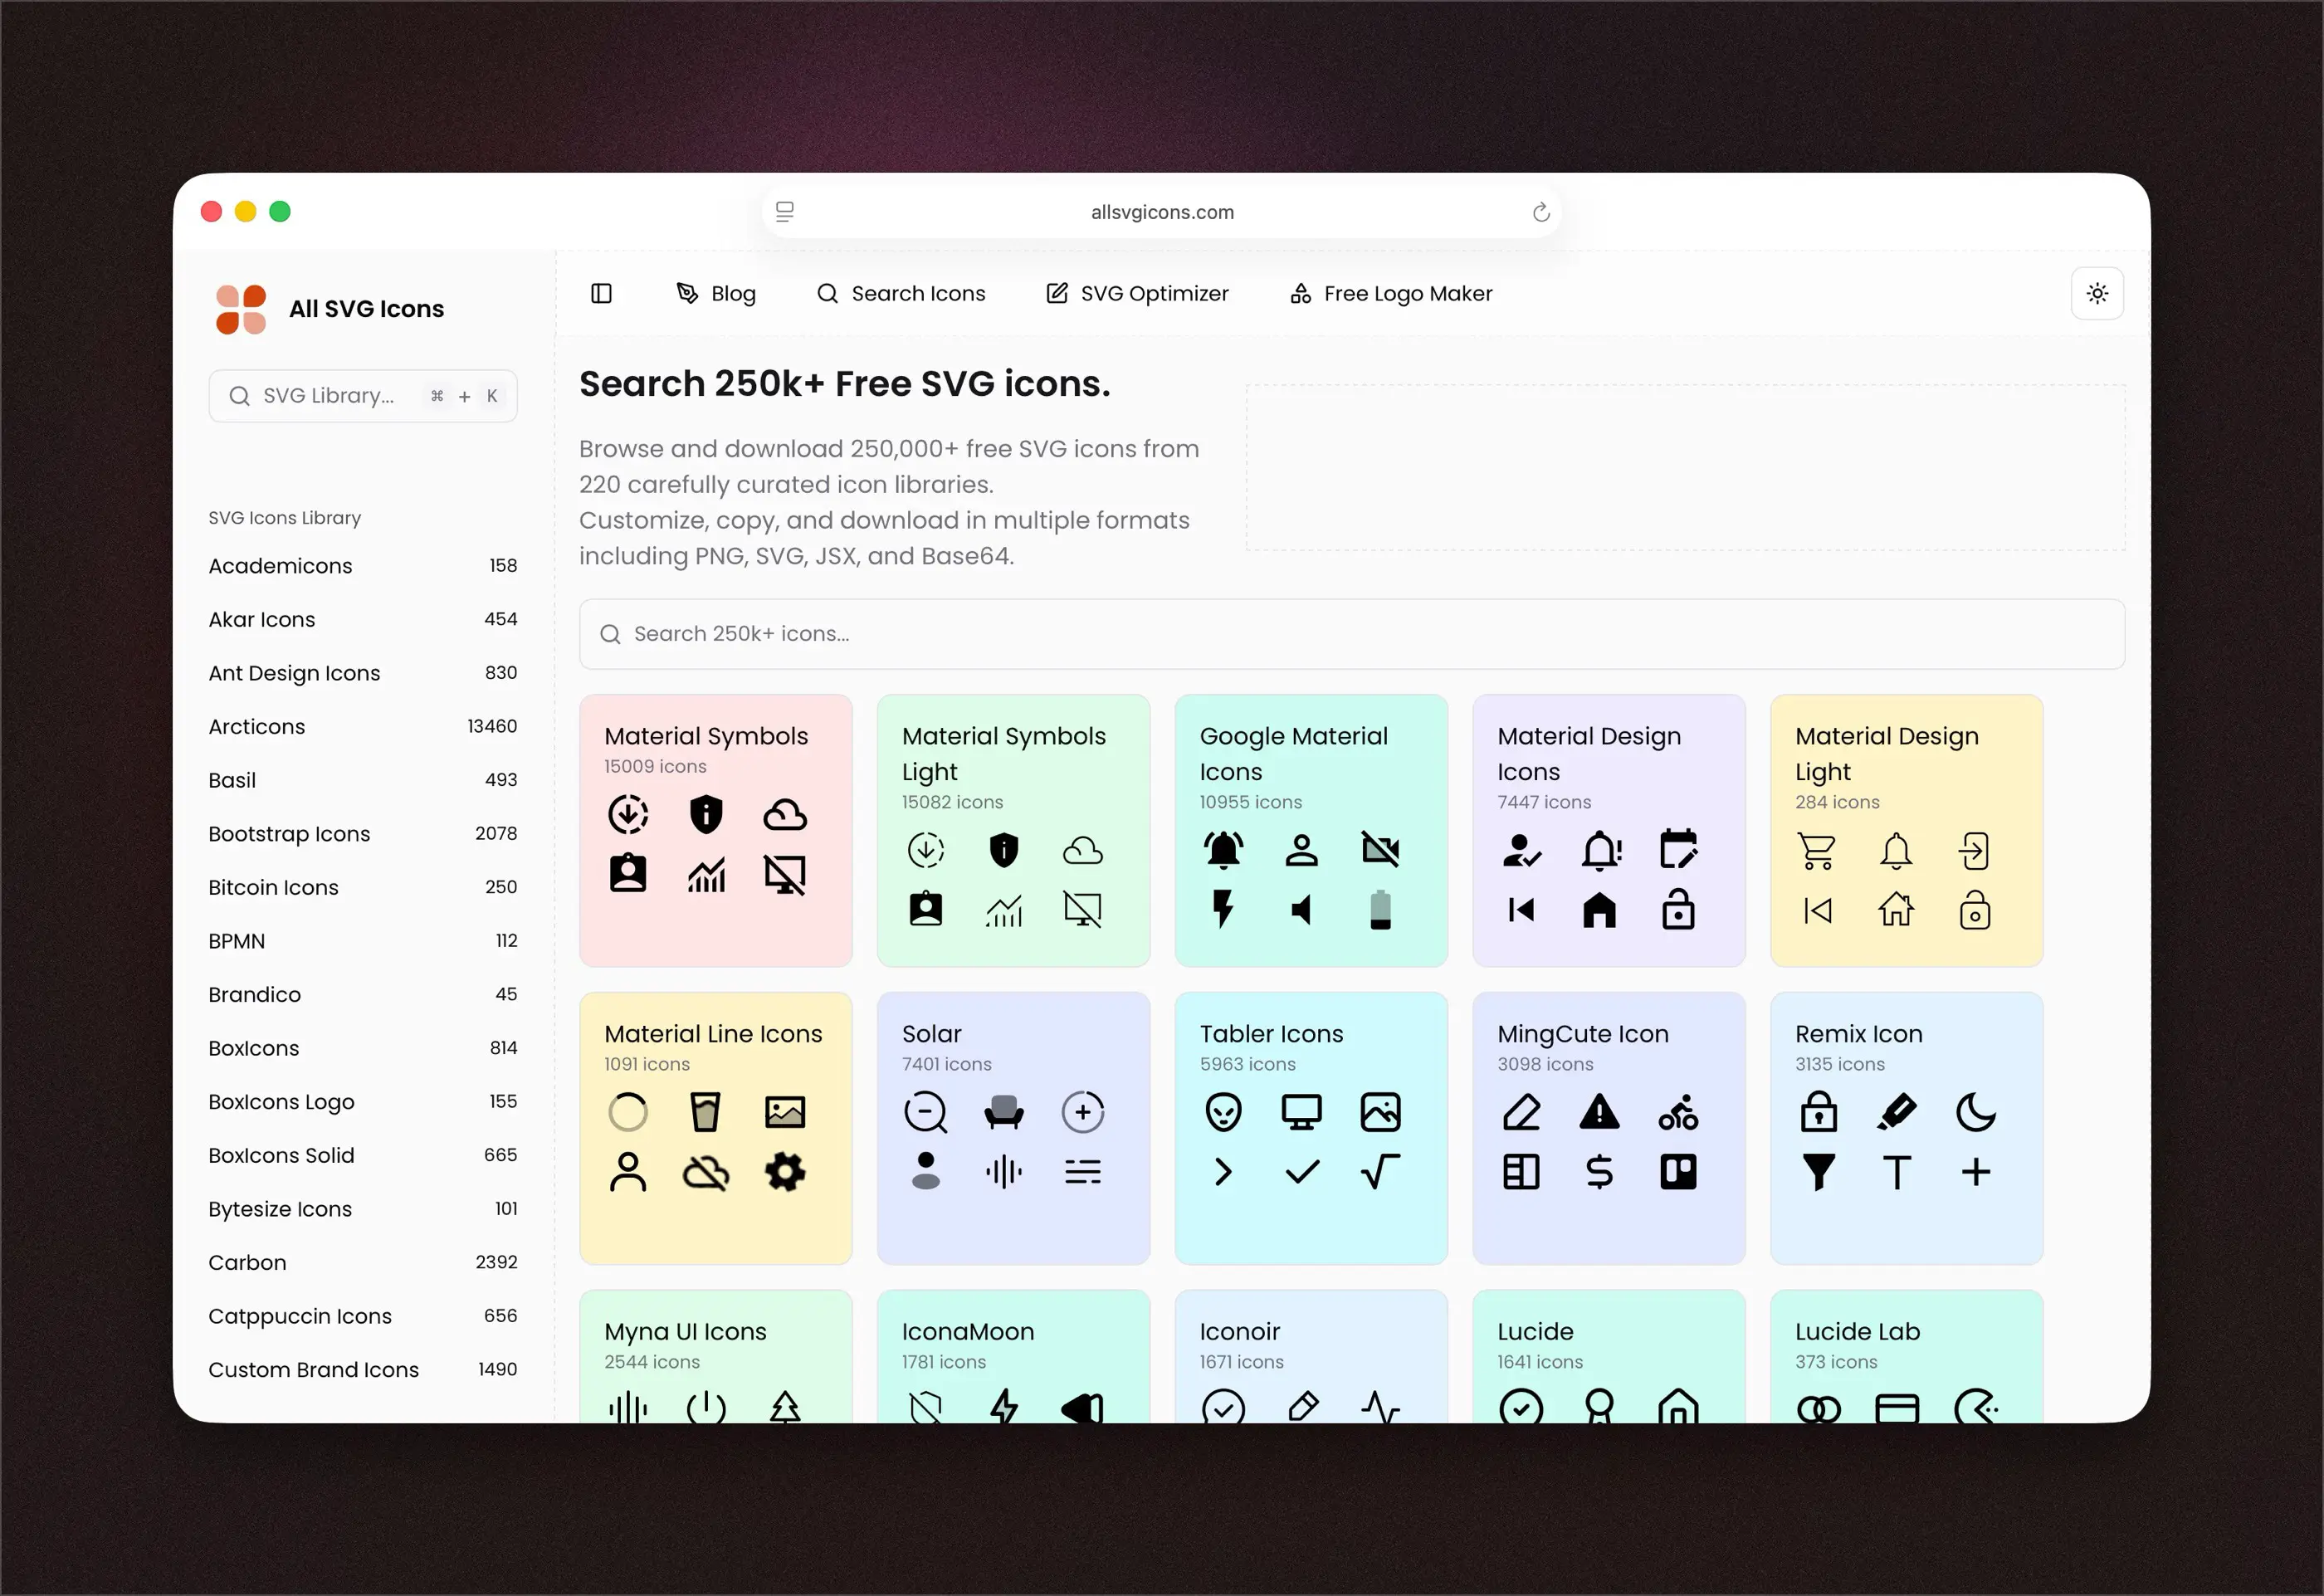Click the checkmark icon in Tabler Icons card
The height and width of the screenshot is (1596, 2324).
click(1301, 1171)
